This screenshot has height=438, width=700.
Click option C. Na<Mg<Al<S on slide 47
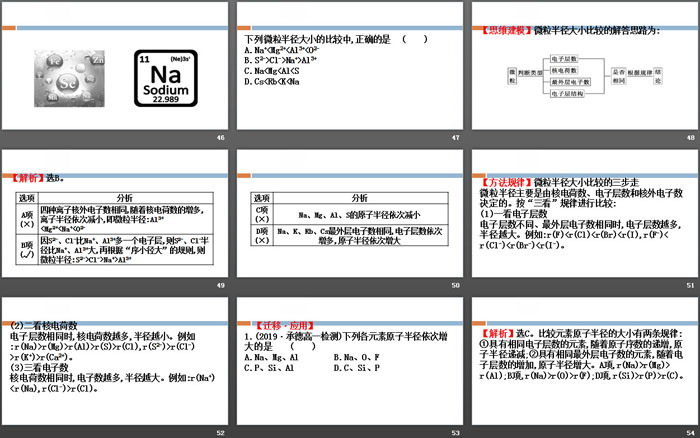[x=271, y=71]
